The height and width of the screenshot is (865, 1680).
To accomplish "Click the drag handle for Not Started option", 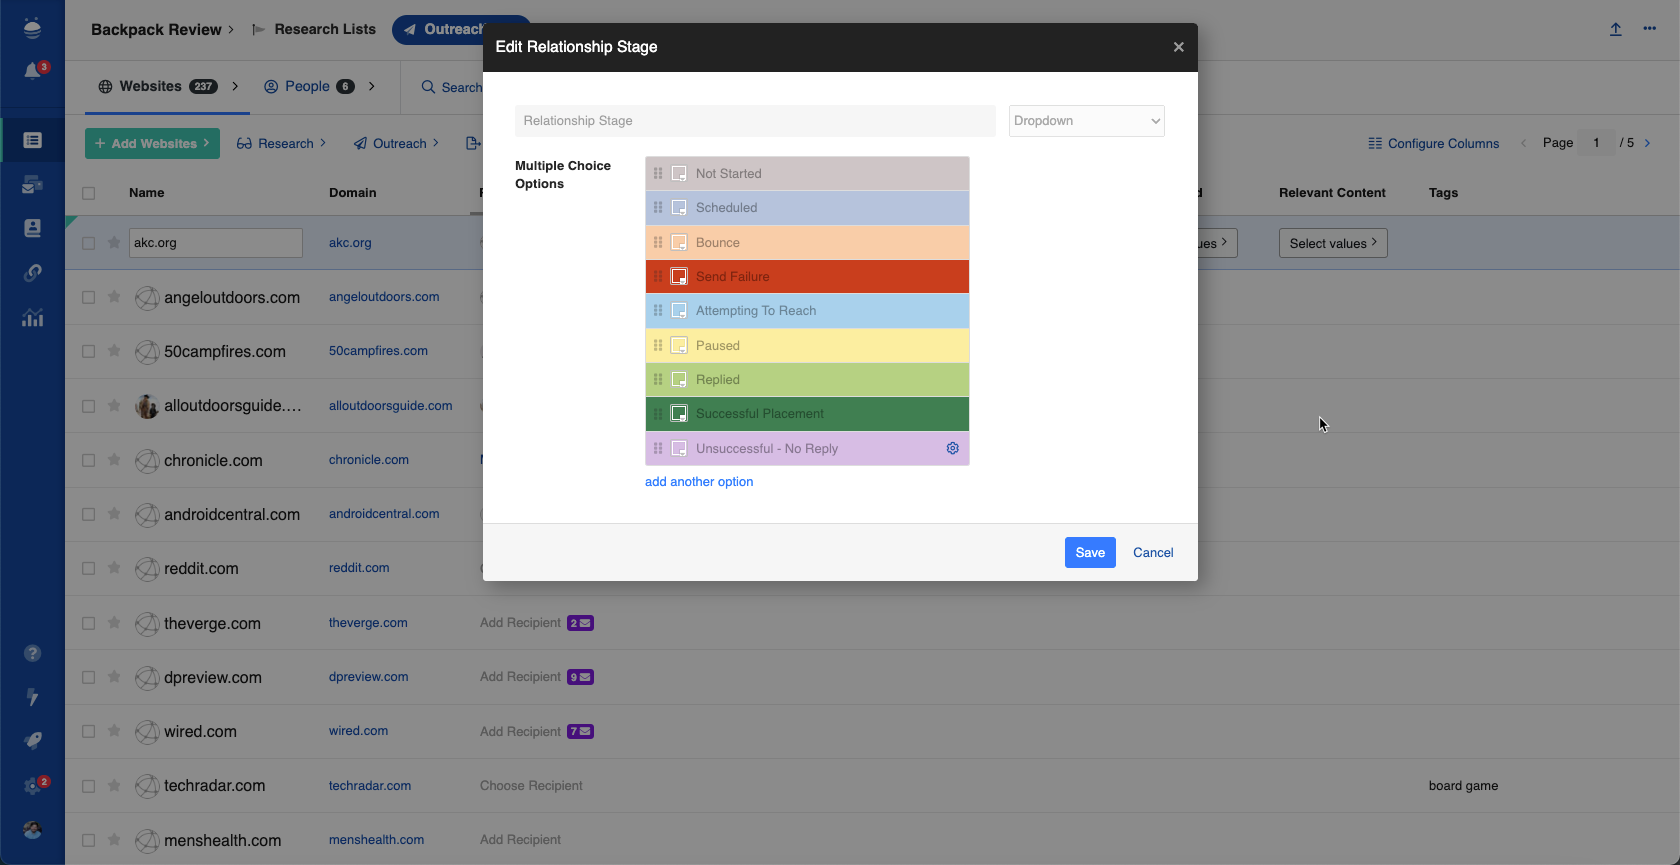I will pos(658,174).
